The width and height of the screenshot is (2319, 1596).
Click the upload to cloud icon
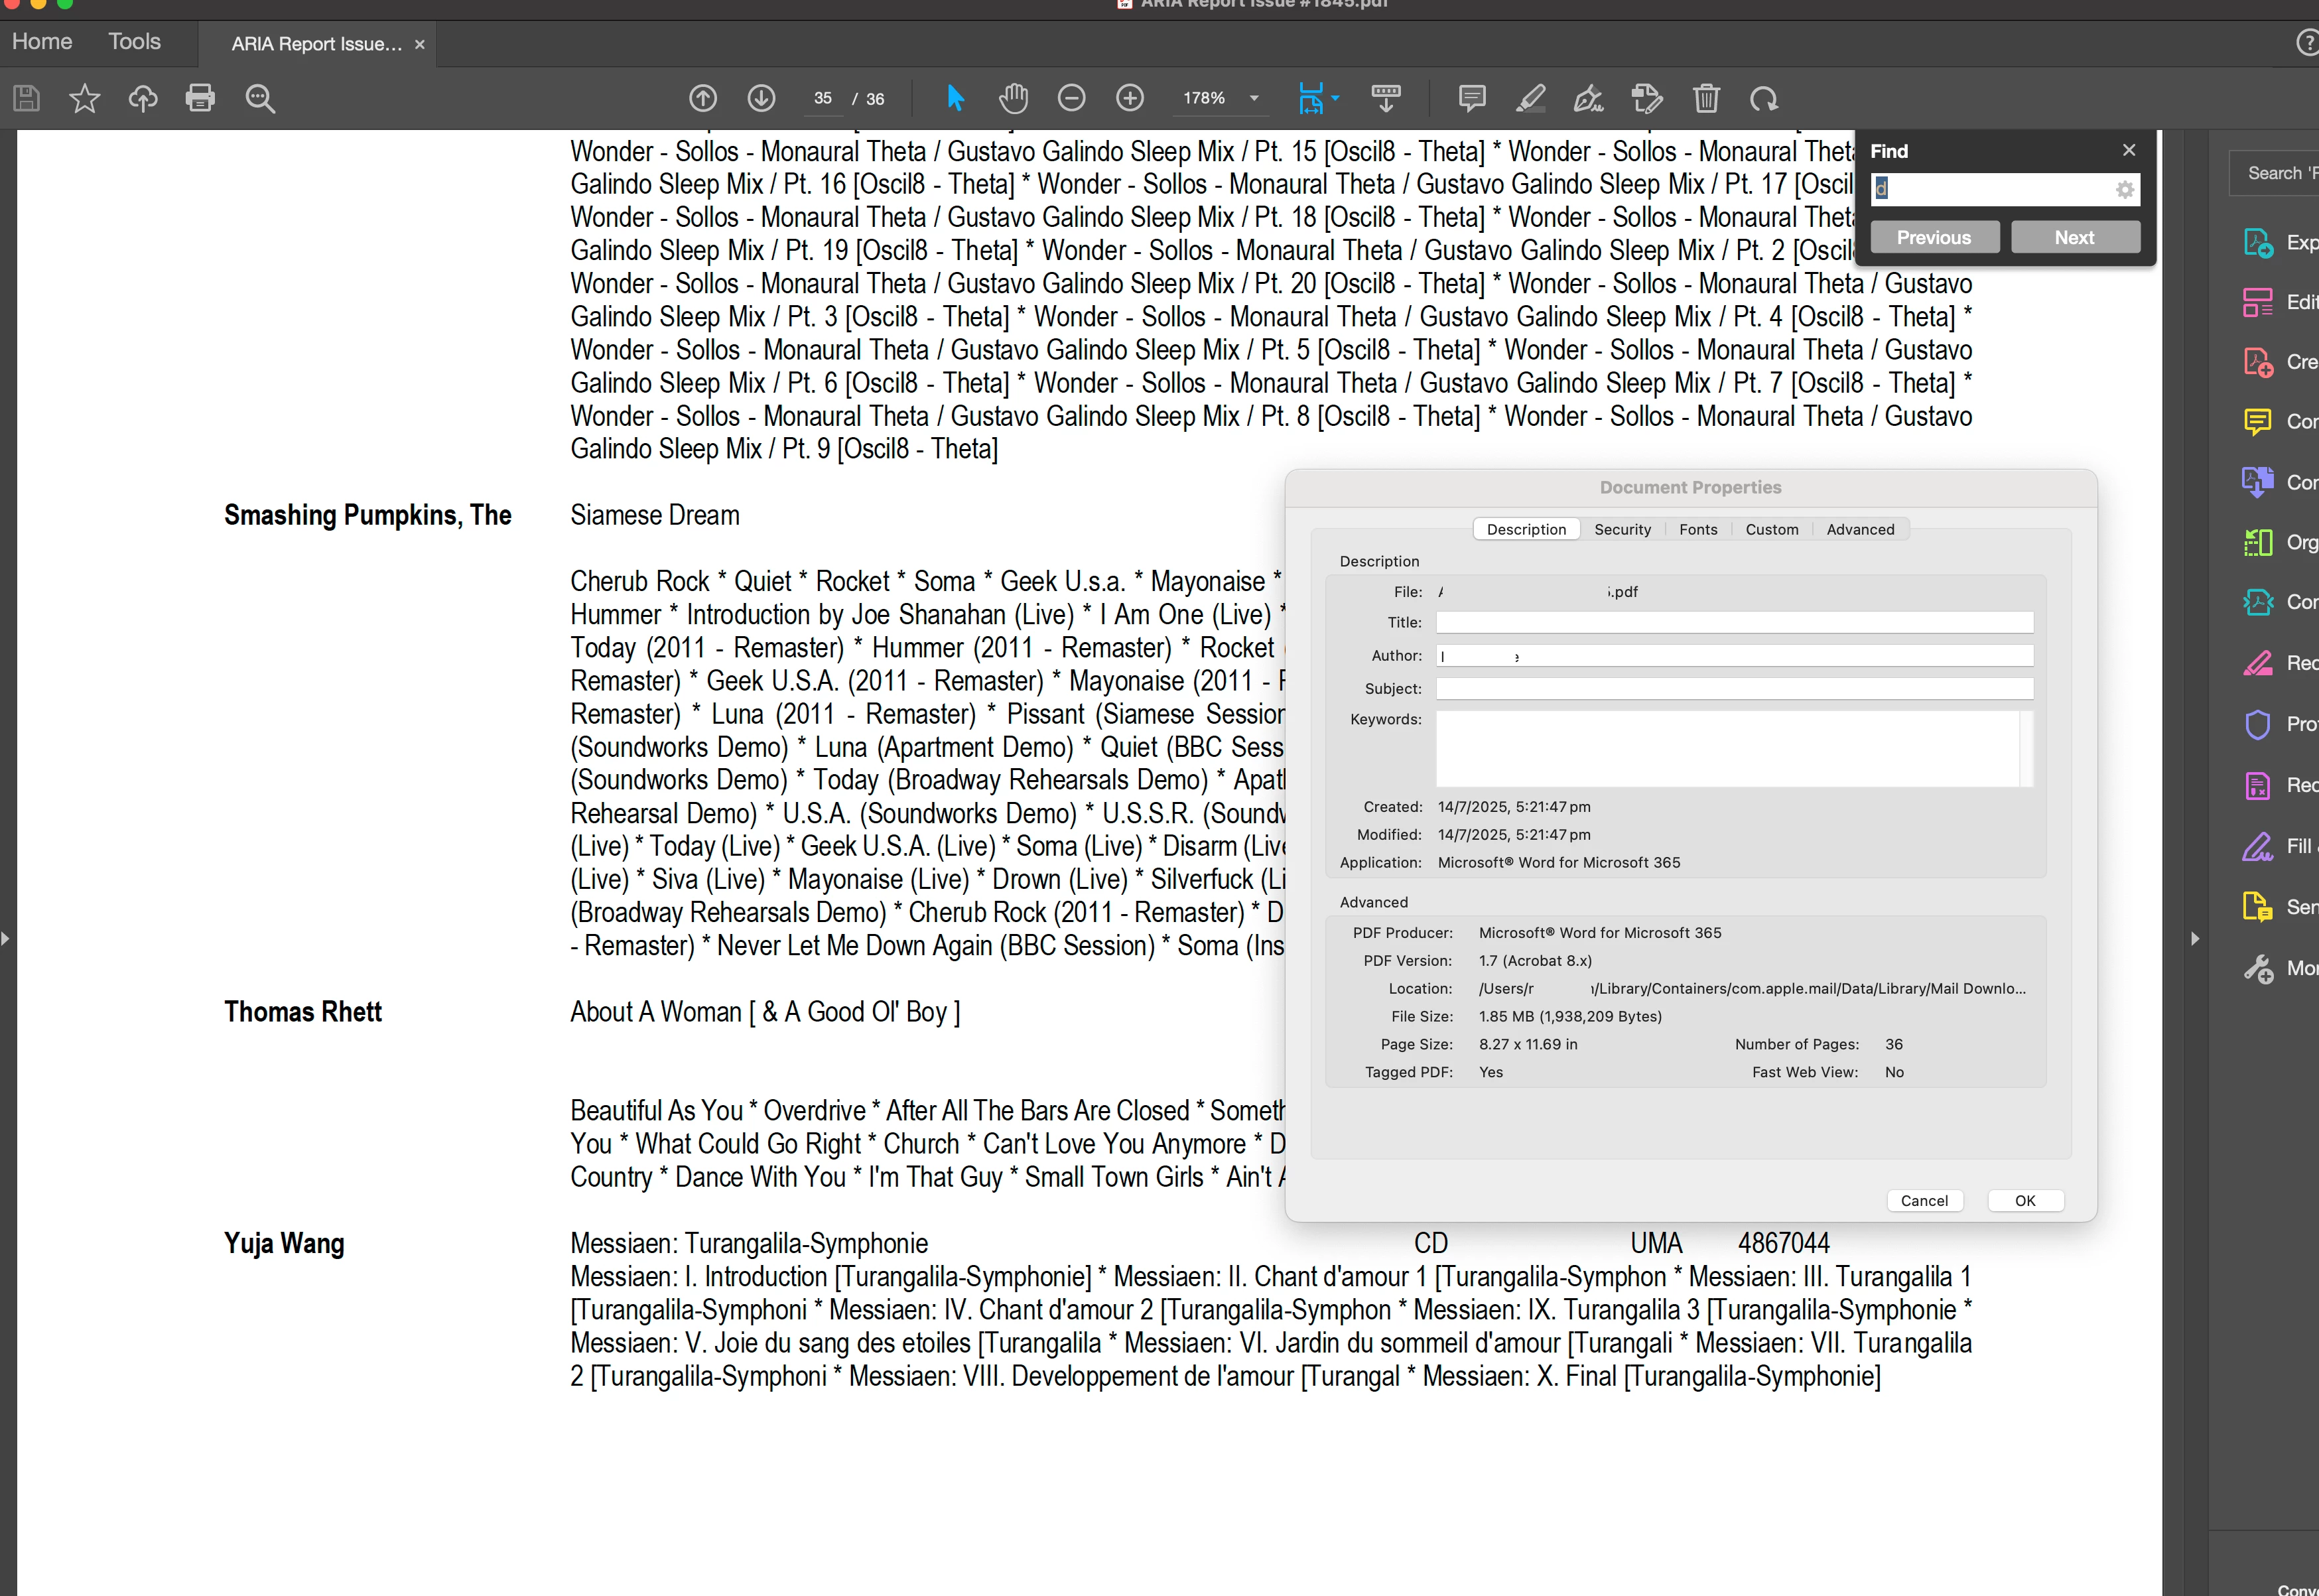[143, 98]
